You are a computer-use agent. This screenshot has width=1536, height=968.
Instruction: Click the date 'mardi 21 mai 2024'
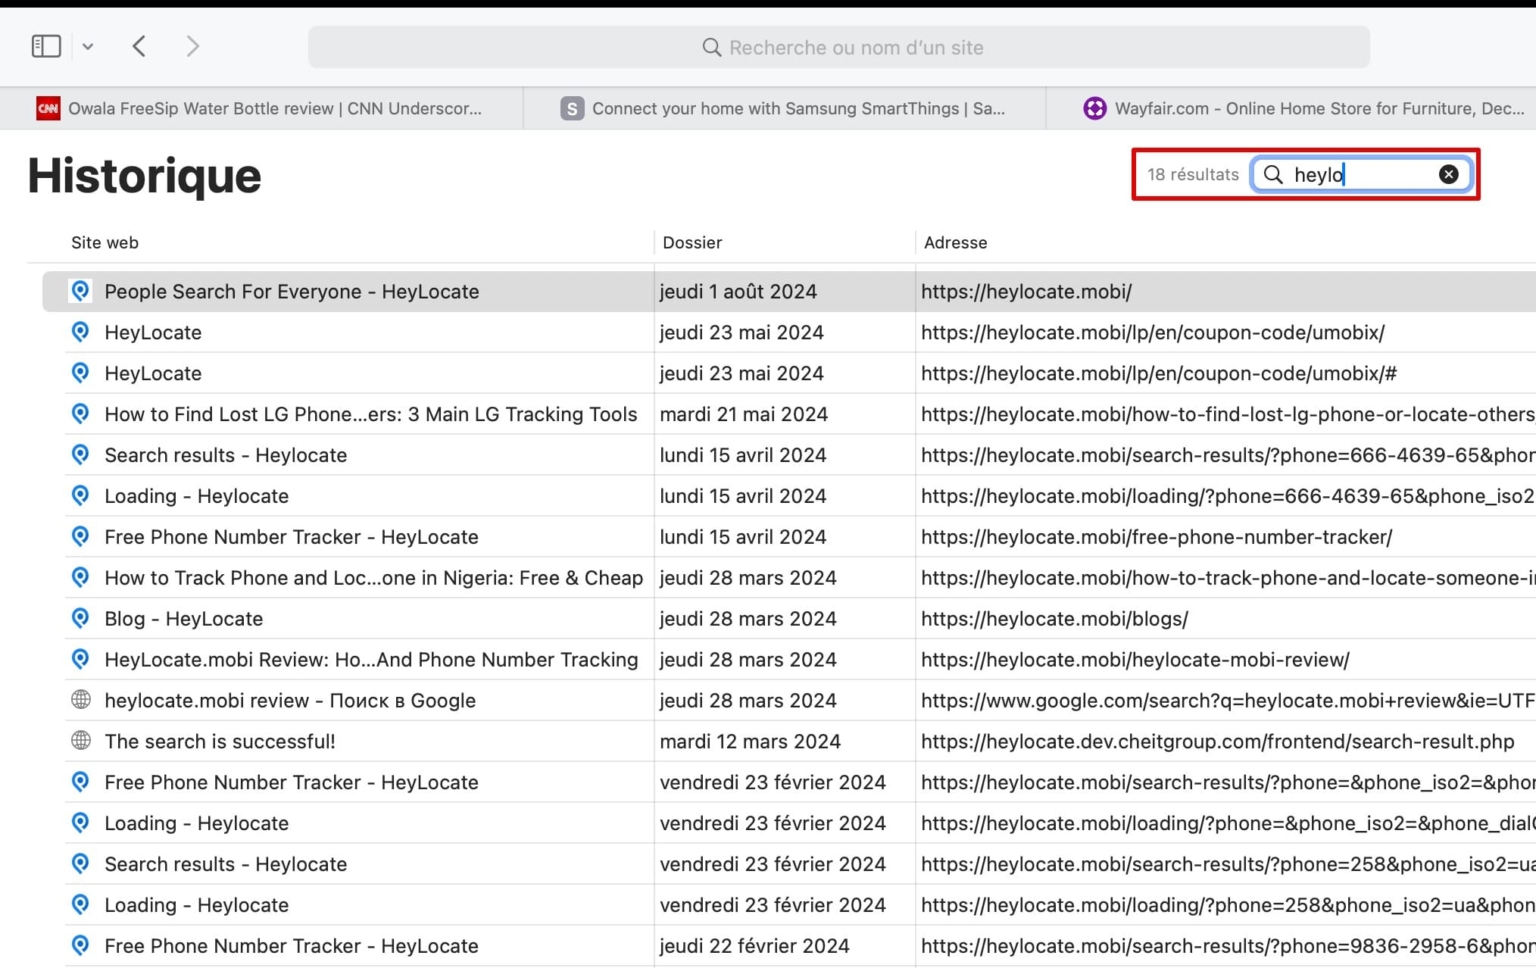pyautogui.click(x=744, y=414)
